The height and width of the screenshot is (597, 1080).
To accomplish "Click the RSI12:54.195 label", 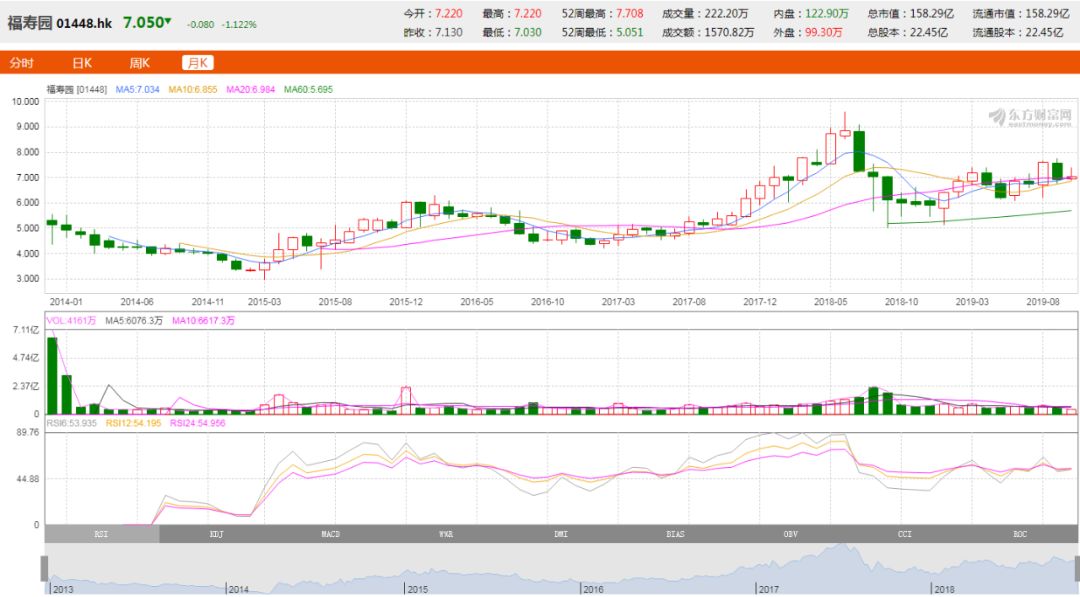I will point(133,423).
